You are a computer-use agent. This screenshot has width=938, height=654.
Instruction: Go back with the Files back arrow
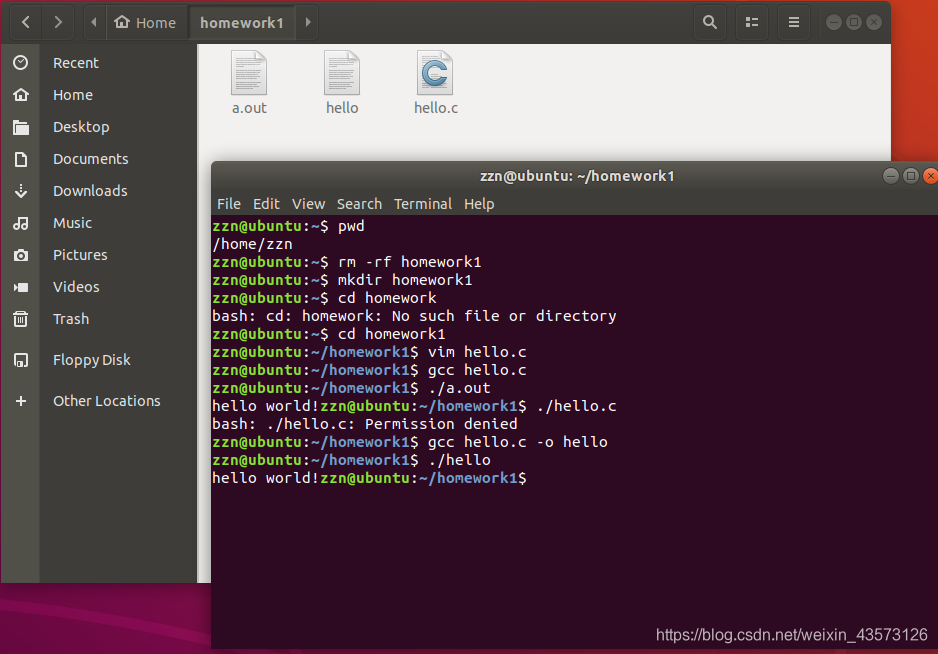click(26, 23)
